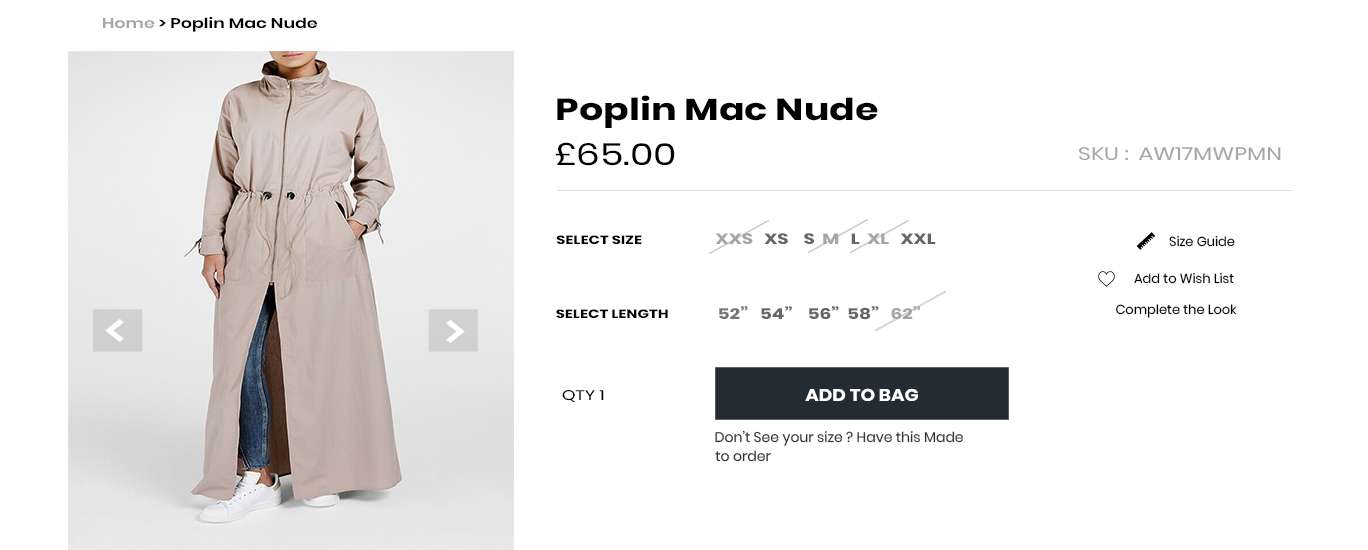
Task: Open the Complete the Look link
Action: (1175, 310)
